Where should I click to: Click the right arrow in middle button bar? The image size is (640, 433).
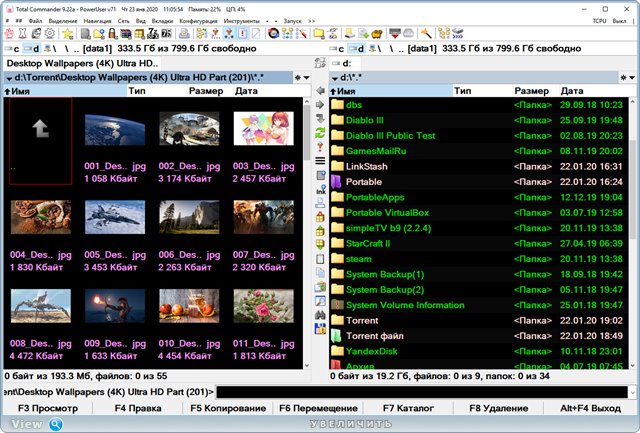tap(320, 105)
